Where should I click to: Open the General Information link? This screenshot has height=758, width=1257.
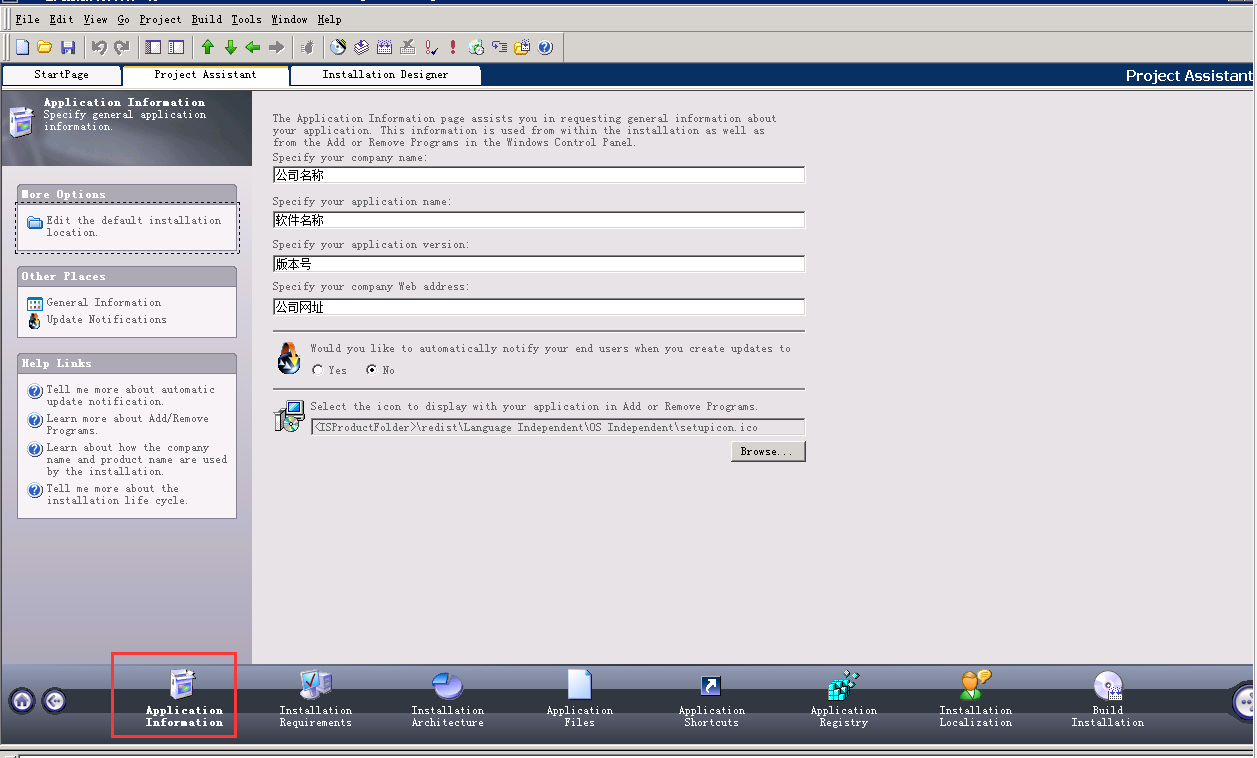pos(103,302)
